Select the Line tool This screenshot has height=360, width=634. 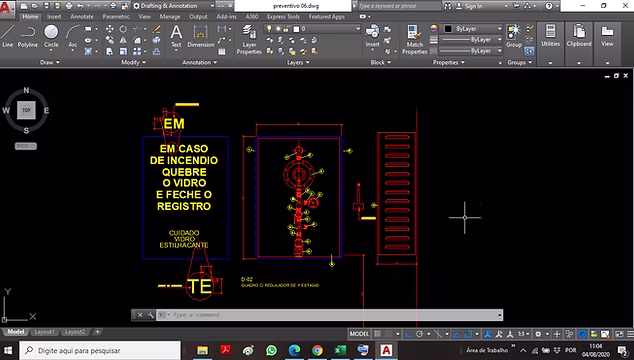point(7,36)
